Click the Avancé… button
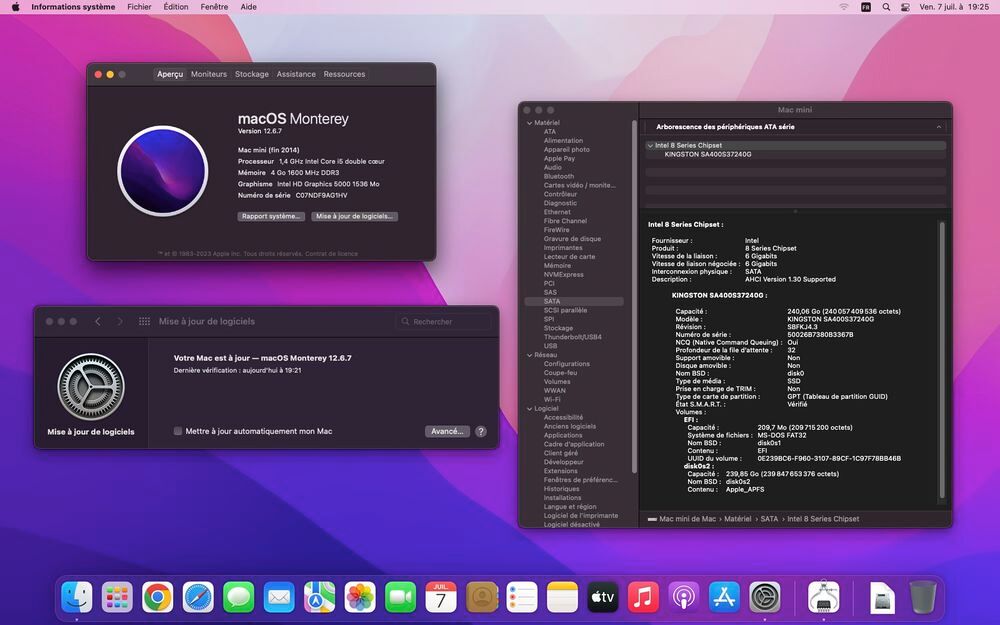This screenshot has height=625, width=1000. 447,431
